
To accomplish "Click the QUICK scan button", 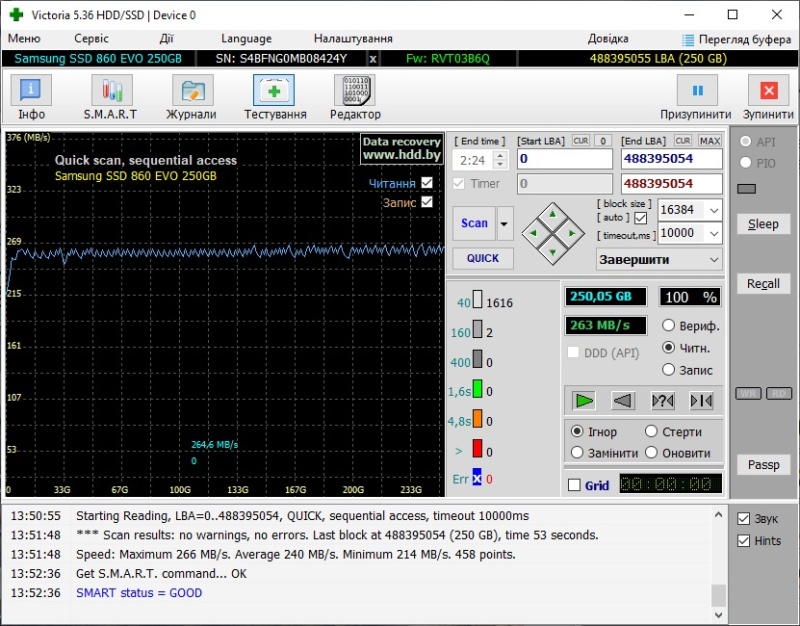I will [x=483, y=258].
